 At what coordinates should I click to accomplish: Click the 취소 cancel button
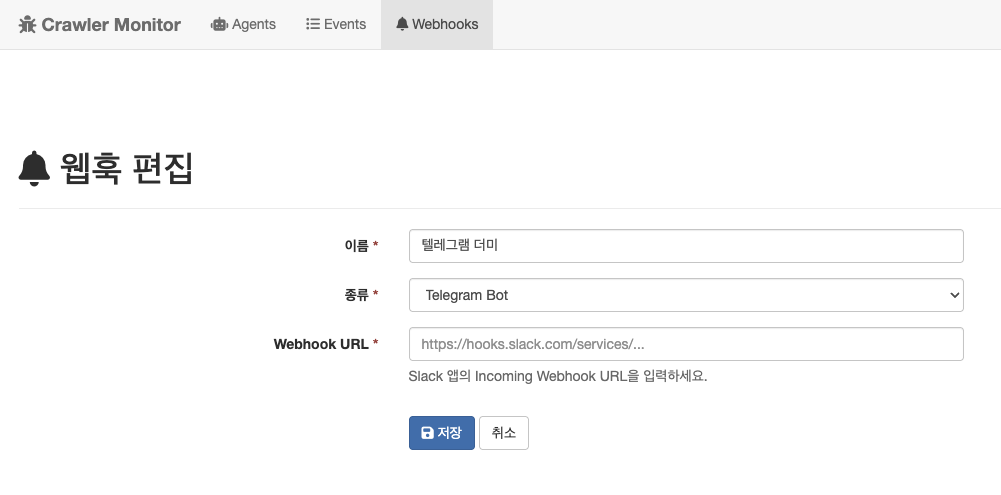[504, 433]
